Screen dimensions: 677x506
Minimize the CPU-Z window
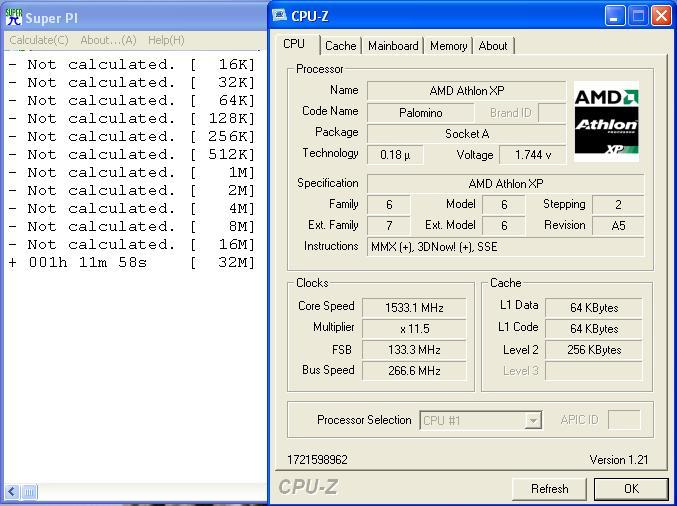(615, 16)
